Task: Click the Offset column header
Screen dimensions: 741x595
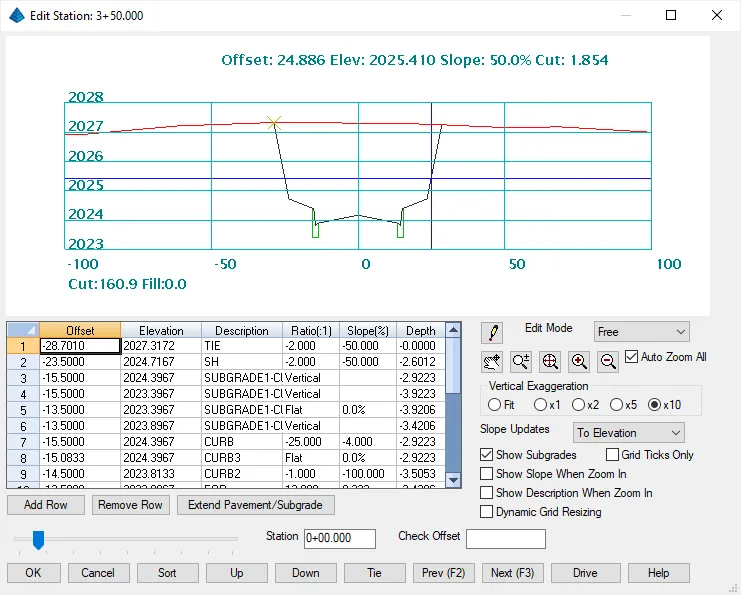Action: (81, 330)
